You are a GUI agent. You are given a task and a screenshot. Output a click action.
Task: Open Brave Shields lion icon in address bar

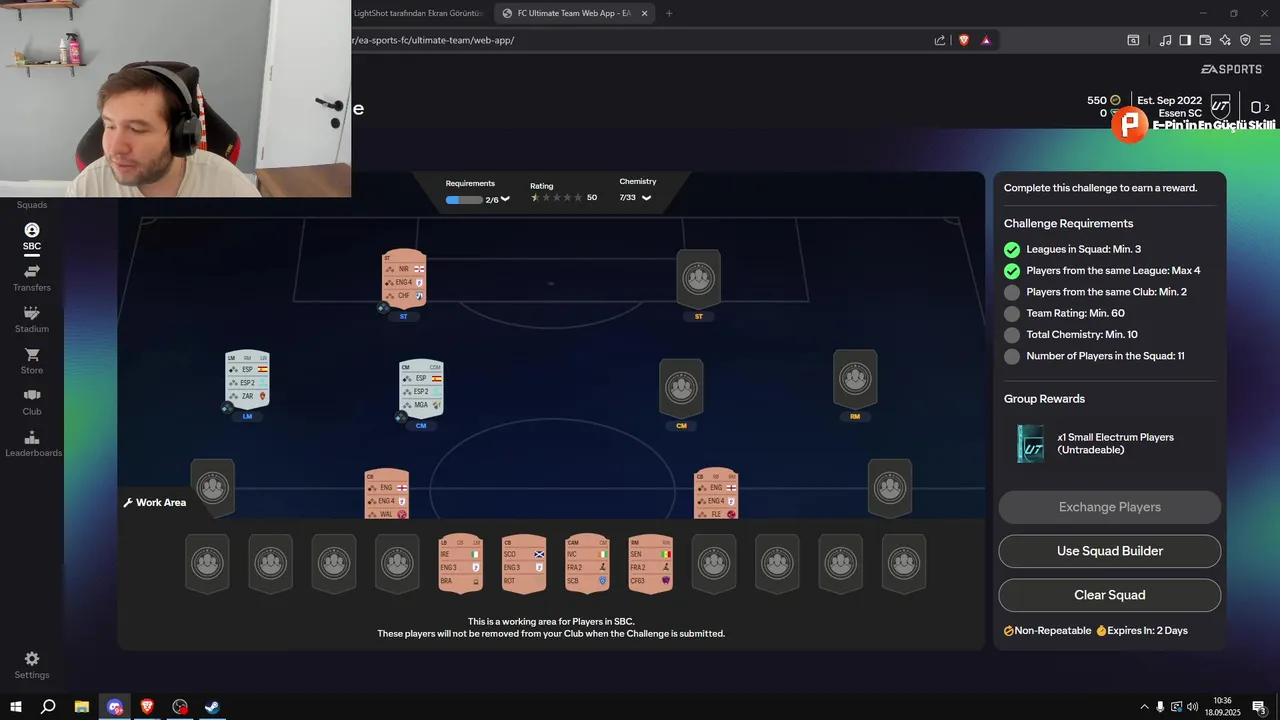click(x=964, y=40)
